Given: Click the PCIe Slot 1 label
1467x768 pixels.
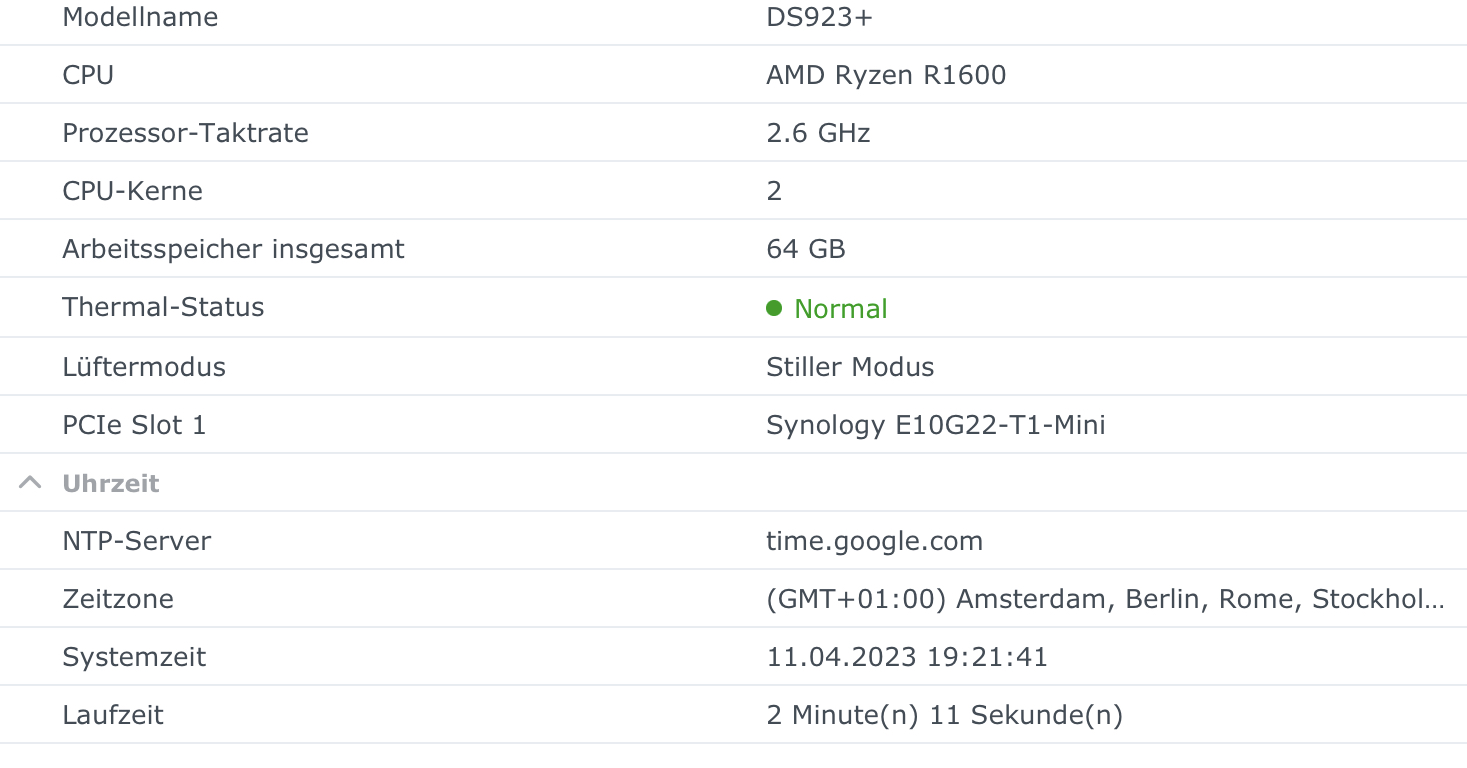Looking at the screenshot, I should 134,425.
